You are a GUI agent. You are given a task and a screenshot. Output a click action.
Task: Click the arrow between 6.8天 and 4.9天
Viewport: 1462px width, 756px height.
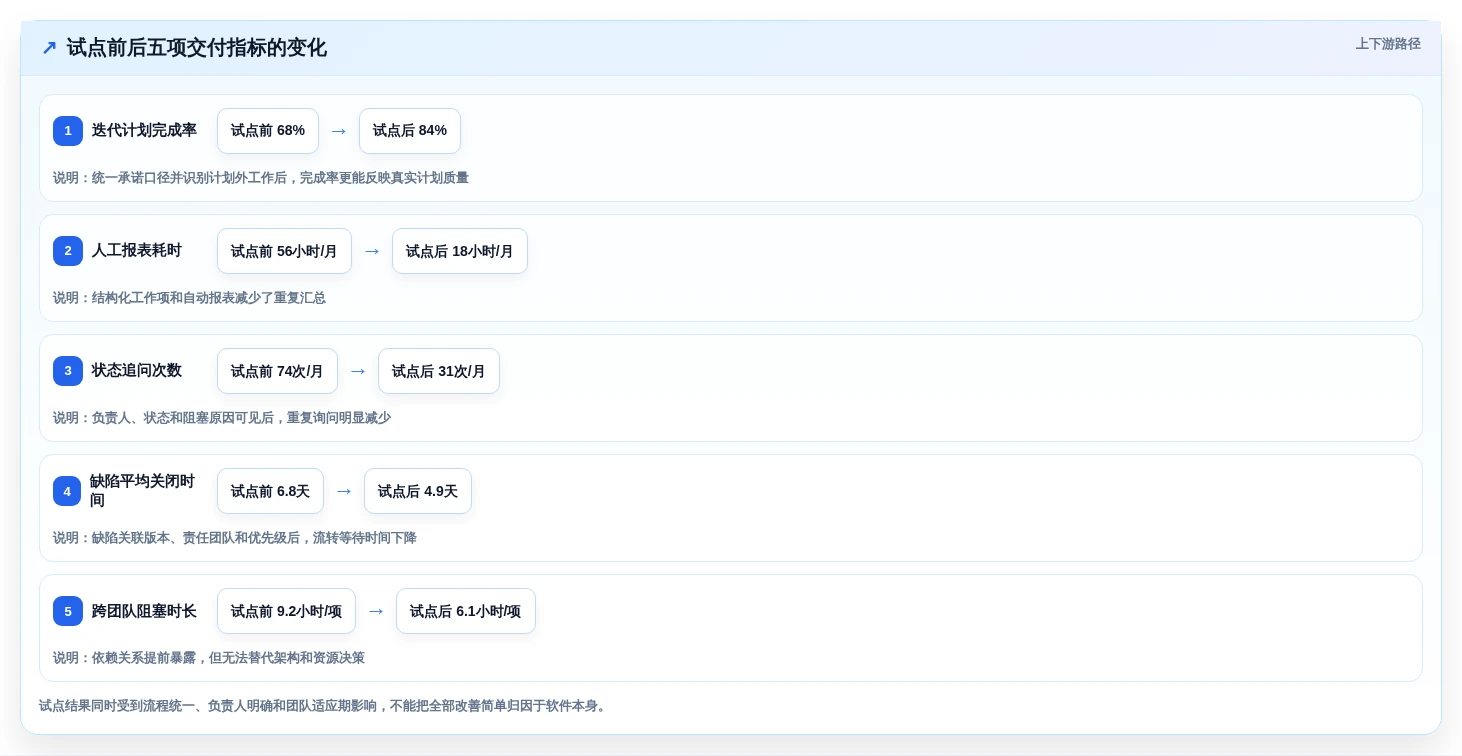(344, 491)
